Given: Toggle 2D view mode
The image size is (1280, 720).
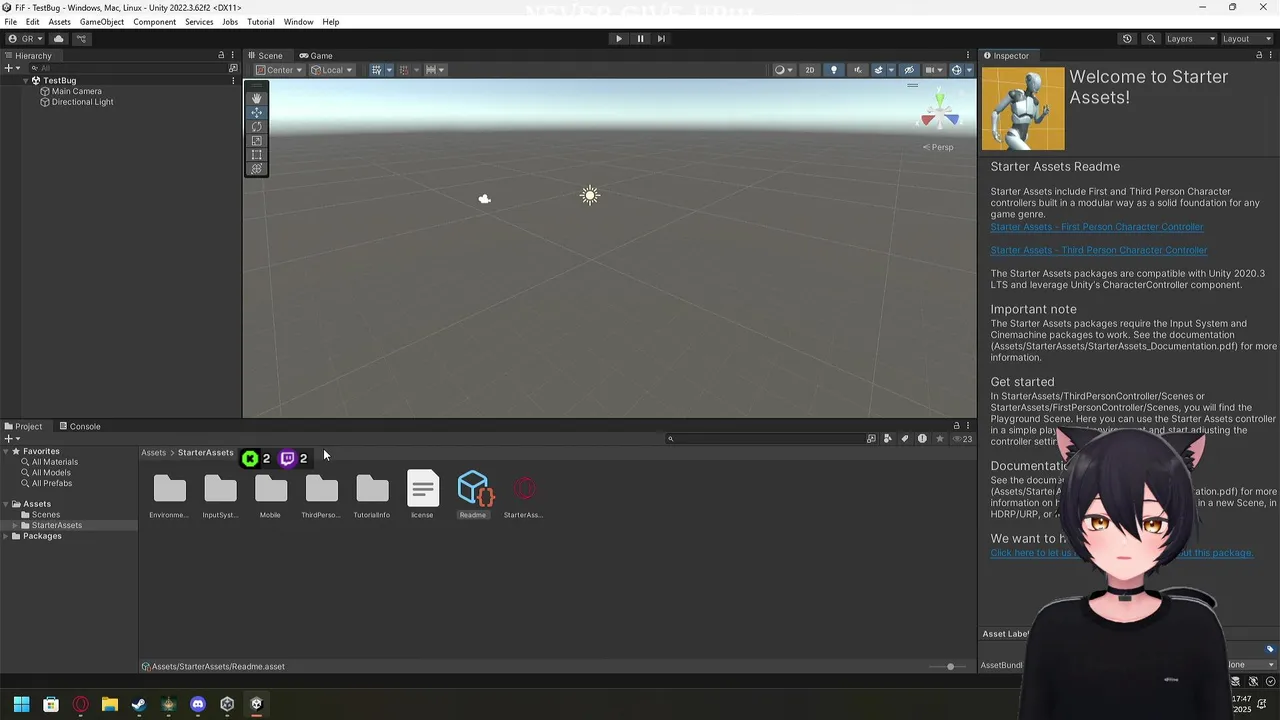Looking at the screenshot, I should click(x=810, y=70).
